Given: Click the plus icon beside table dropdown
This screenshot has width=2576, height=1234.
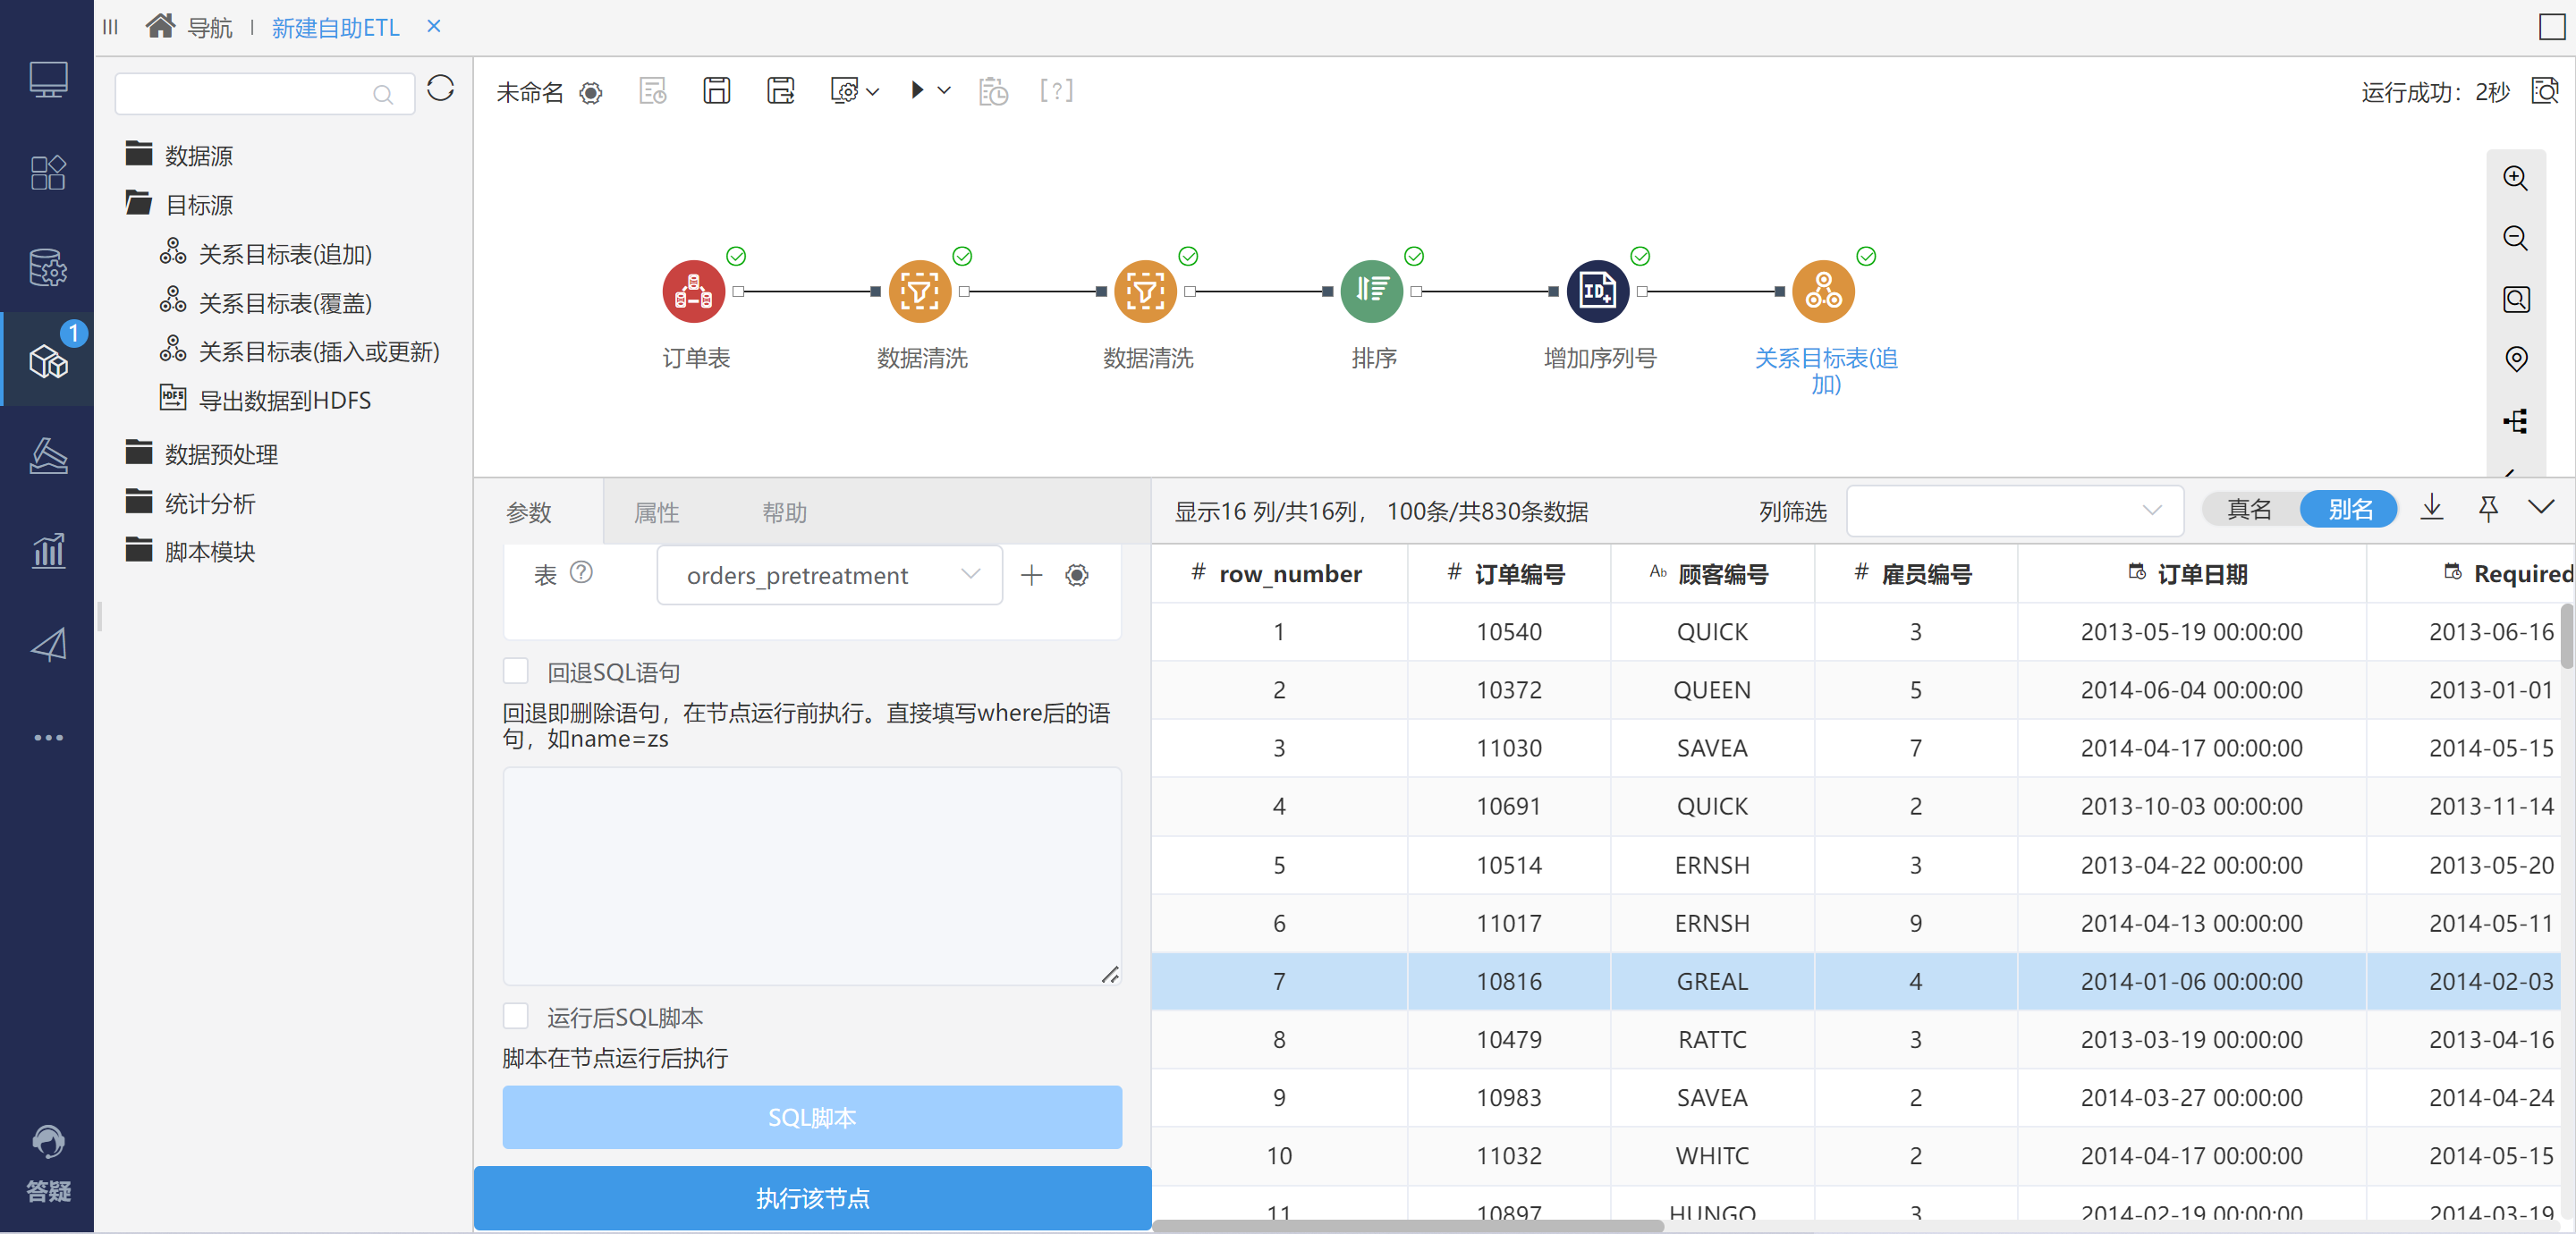Looking at the screenshot, I should 1031,575.
